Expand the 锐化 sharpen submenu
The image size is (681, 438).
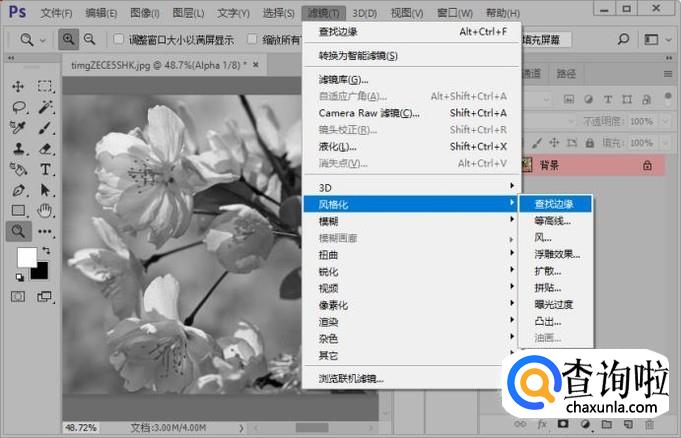(x=412, y=272)
